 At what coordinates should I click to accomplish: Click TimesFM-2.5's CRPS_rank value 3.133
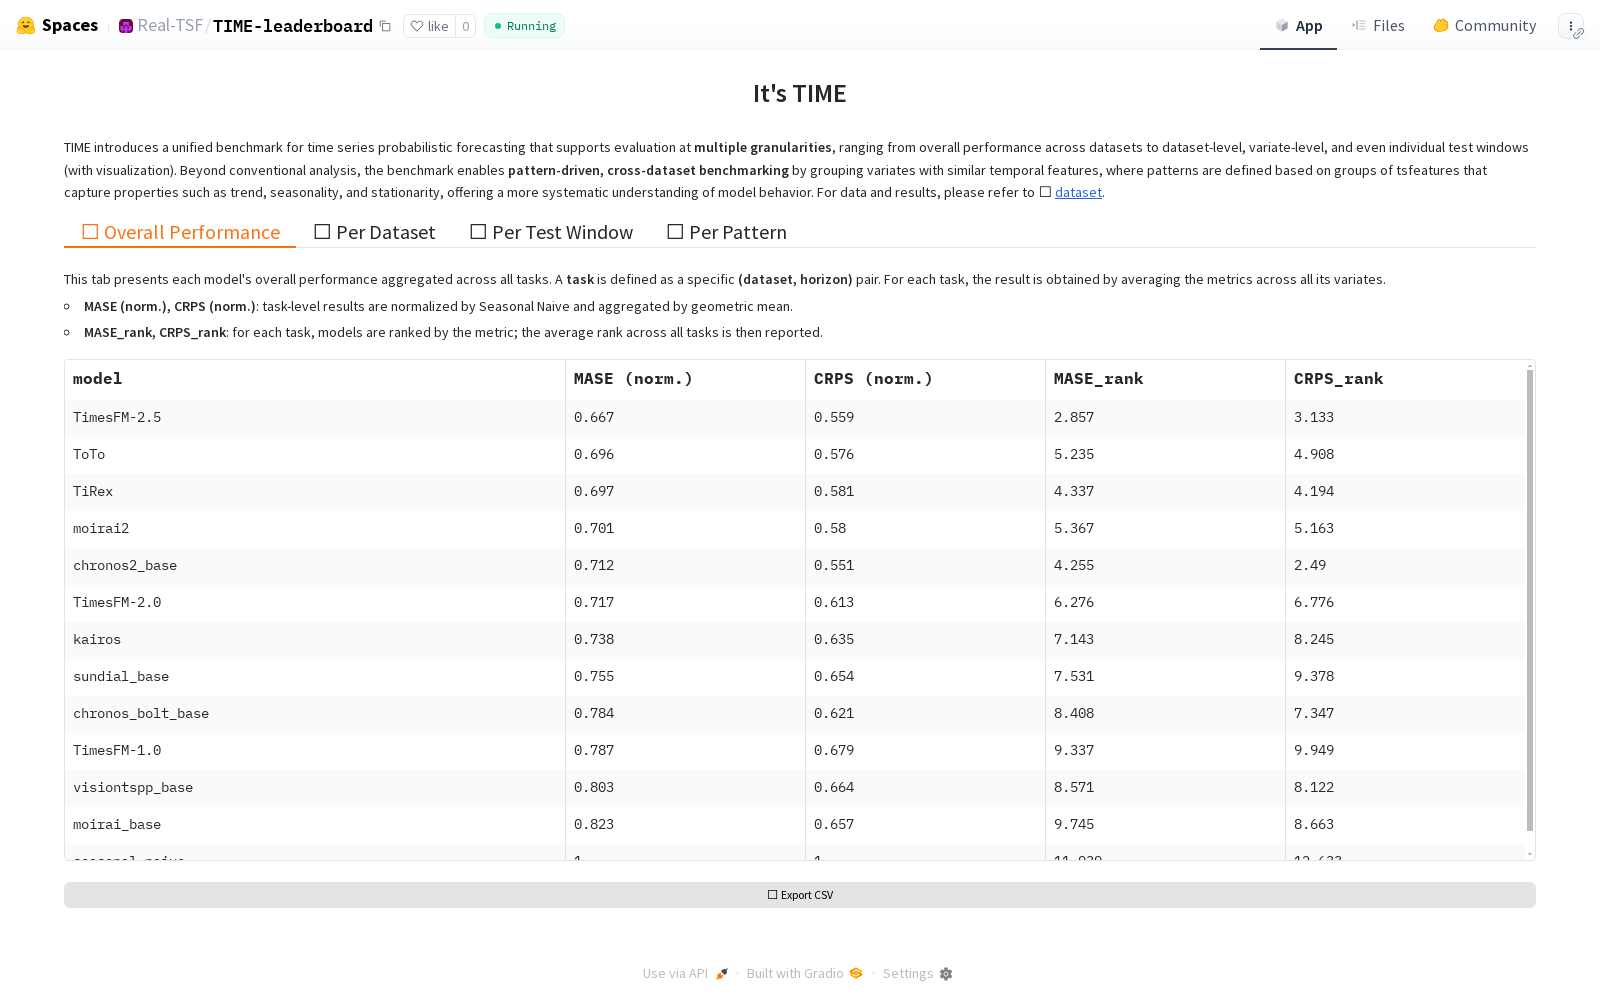point(1405,418)
